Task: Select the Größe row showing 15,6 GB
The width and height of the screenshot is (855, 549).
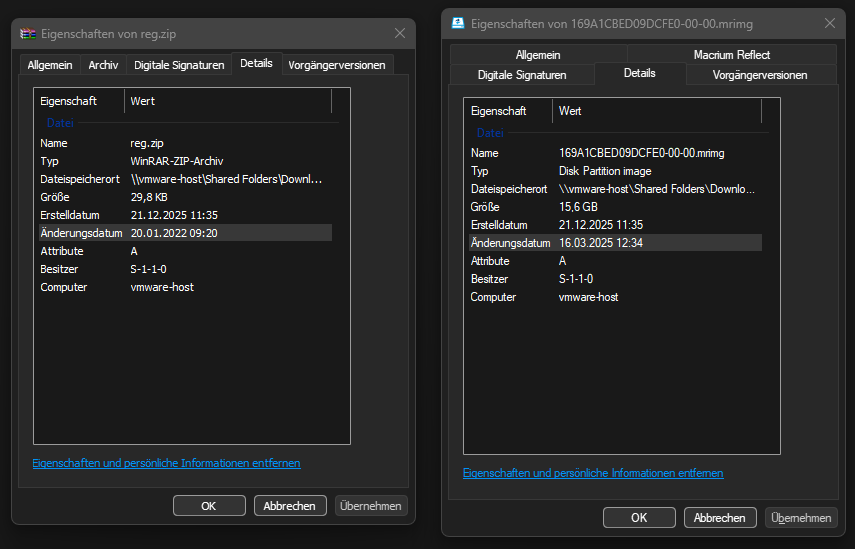Action: [x=612, y=207]
